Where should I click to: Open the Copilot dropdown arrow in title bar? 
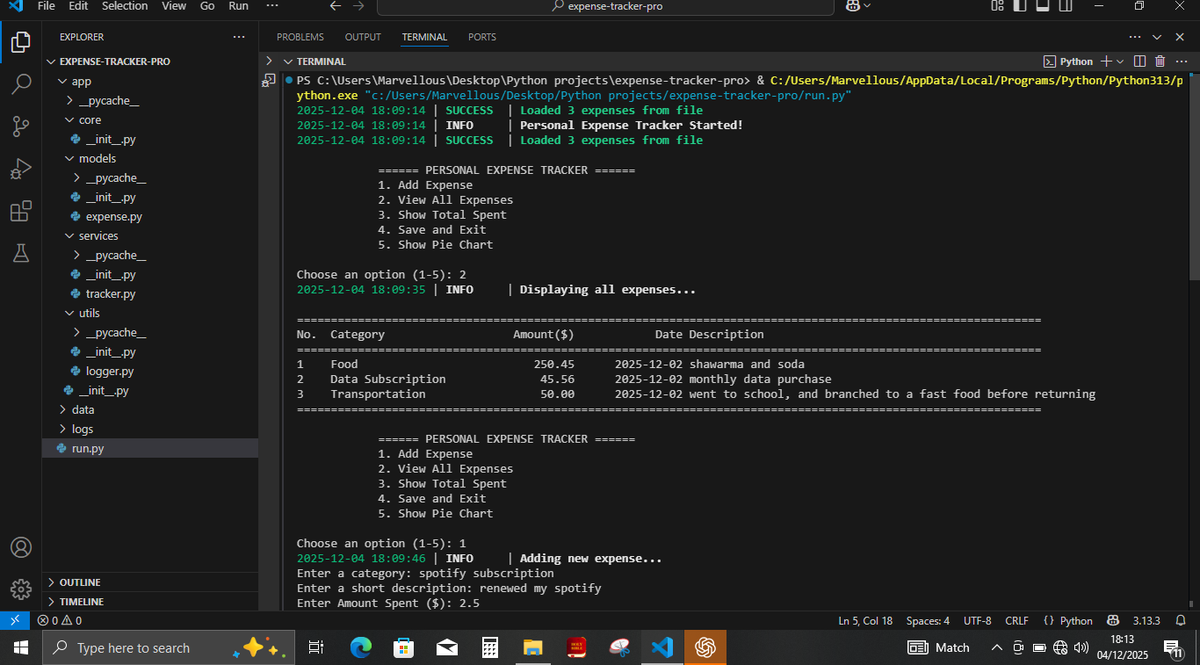866,6
